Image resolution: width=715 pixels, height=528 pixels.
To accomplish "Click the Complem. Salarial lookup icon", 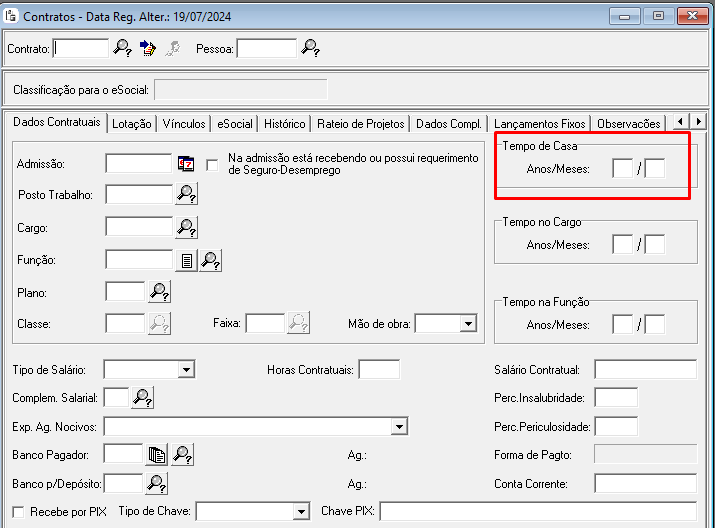I will 143,398.
